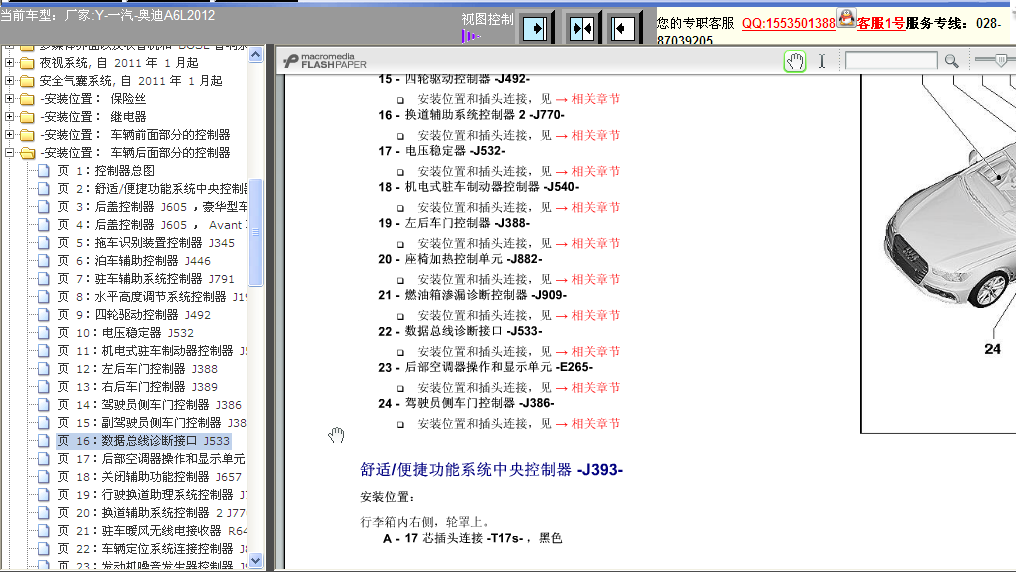Click the tree panel scroll up arrow
This screenshot has width=1016, height=572.
pos(255,55)
